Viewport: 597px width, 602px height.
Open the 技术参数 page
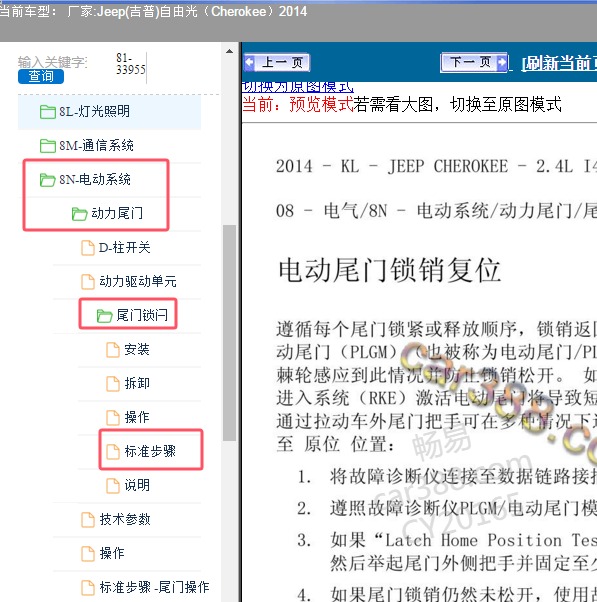(125, 519)
